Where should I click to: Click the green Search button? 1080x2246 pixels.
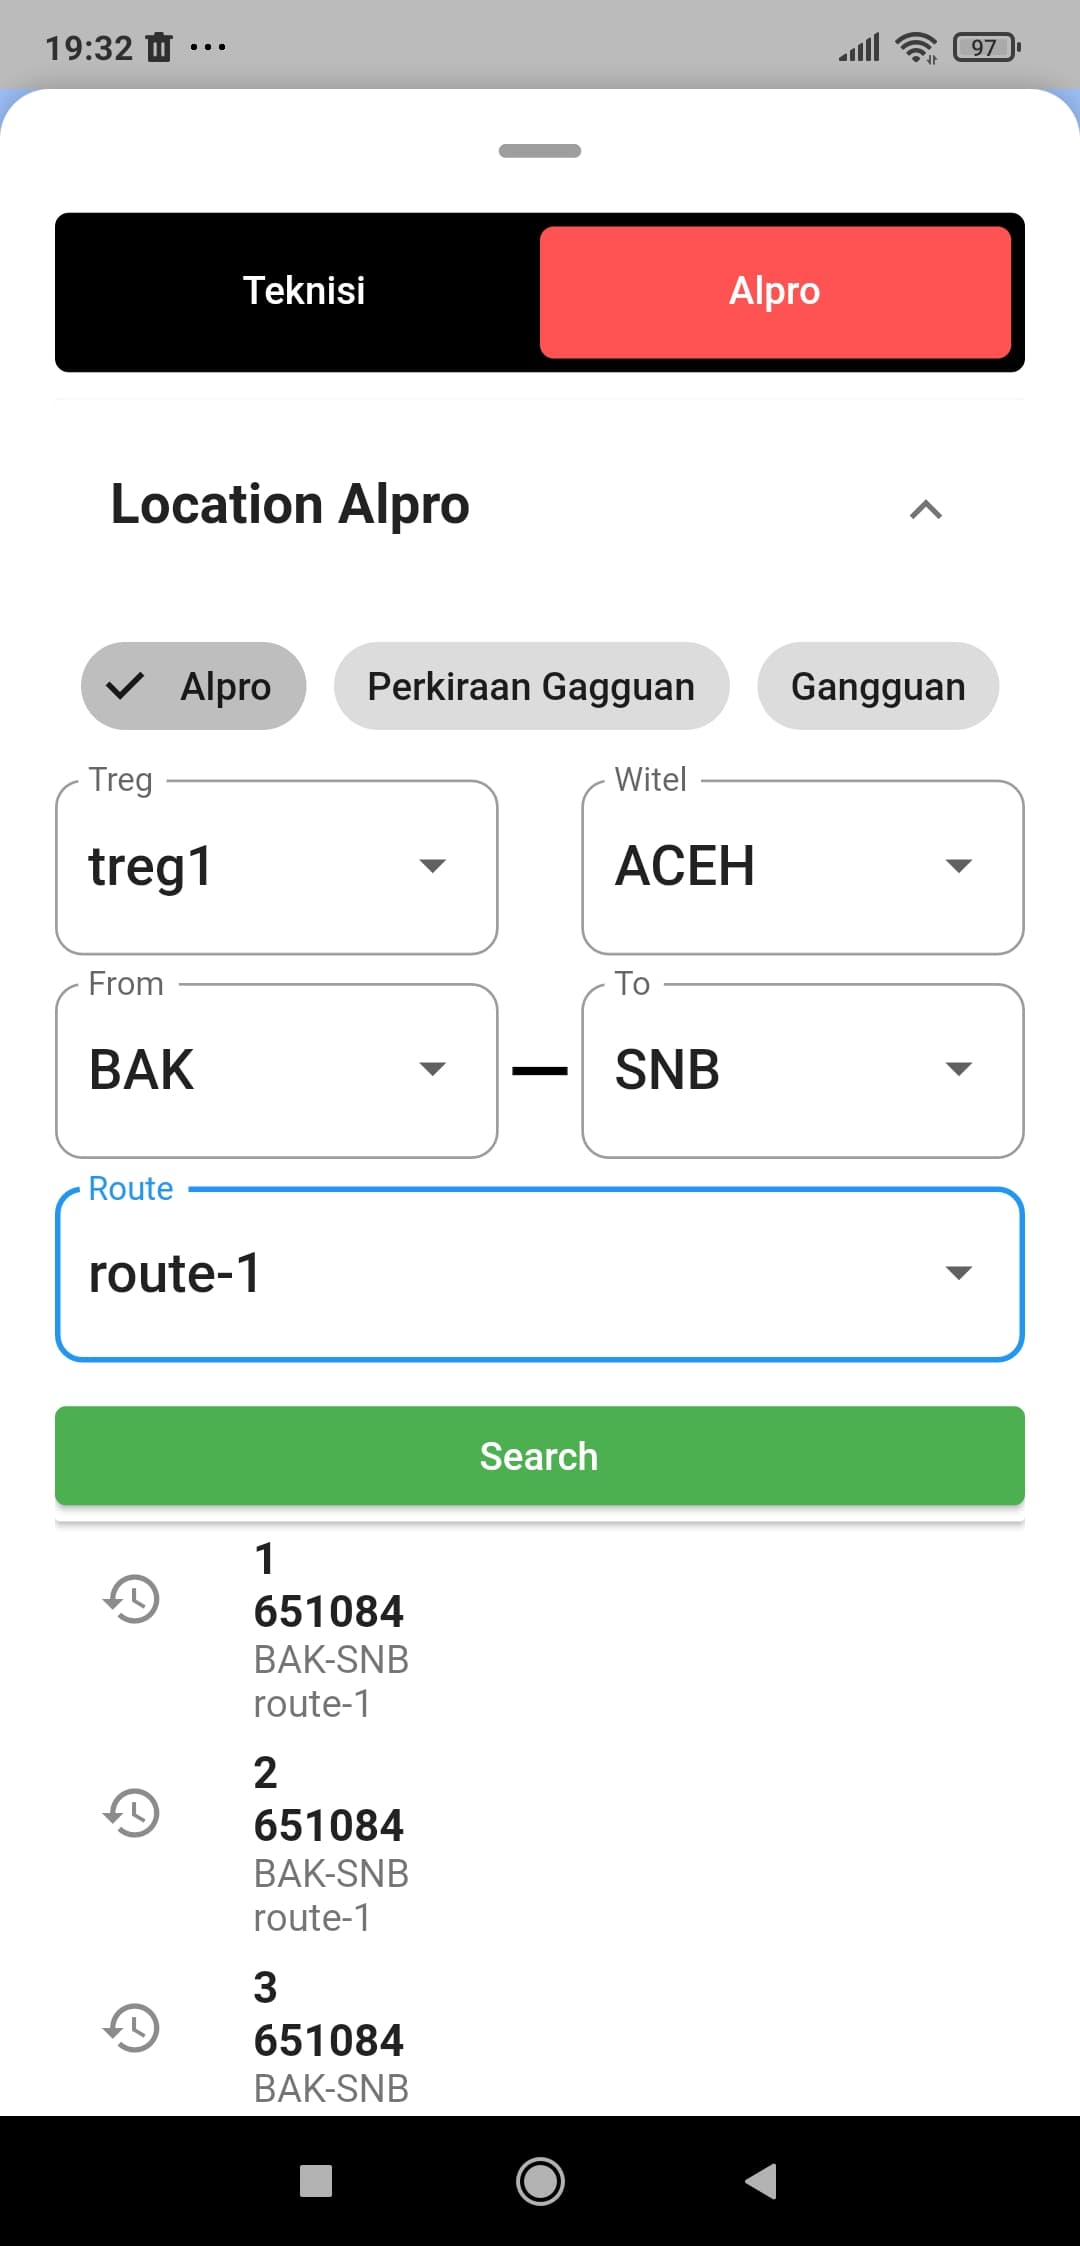[540, 1456]
